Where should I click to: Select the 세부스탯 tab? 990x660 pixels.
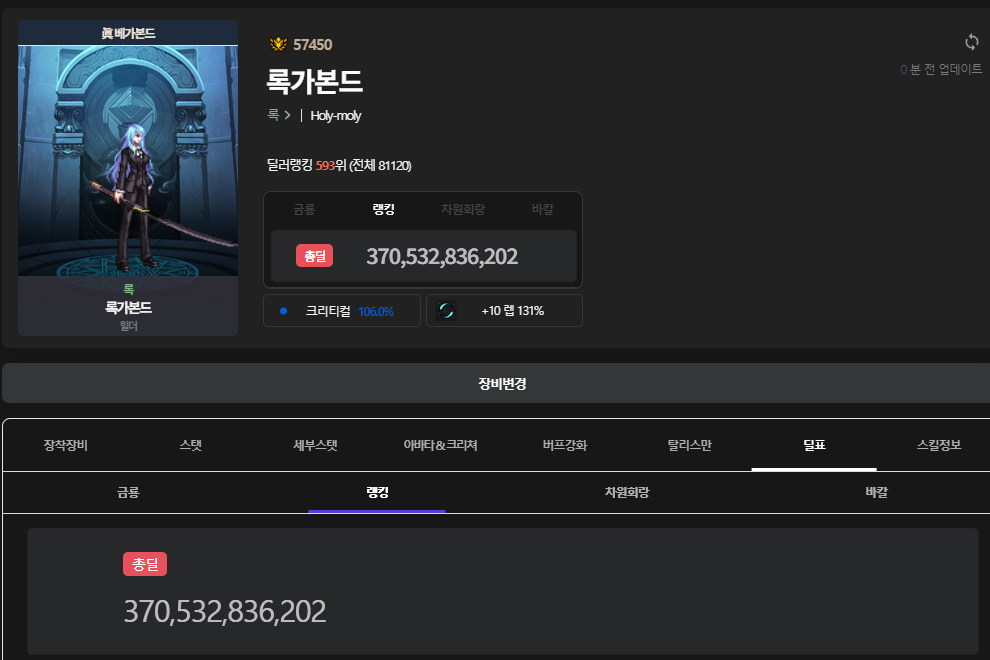click(315, 445)
